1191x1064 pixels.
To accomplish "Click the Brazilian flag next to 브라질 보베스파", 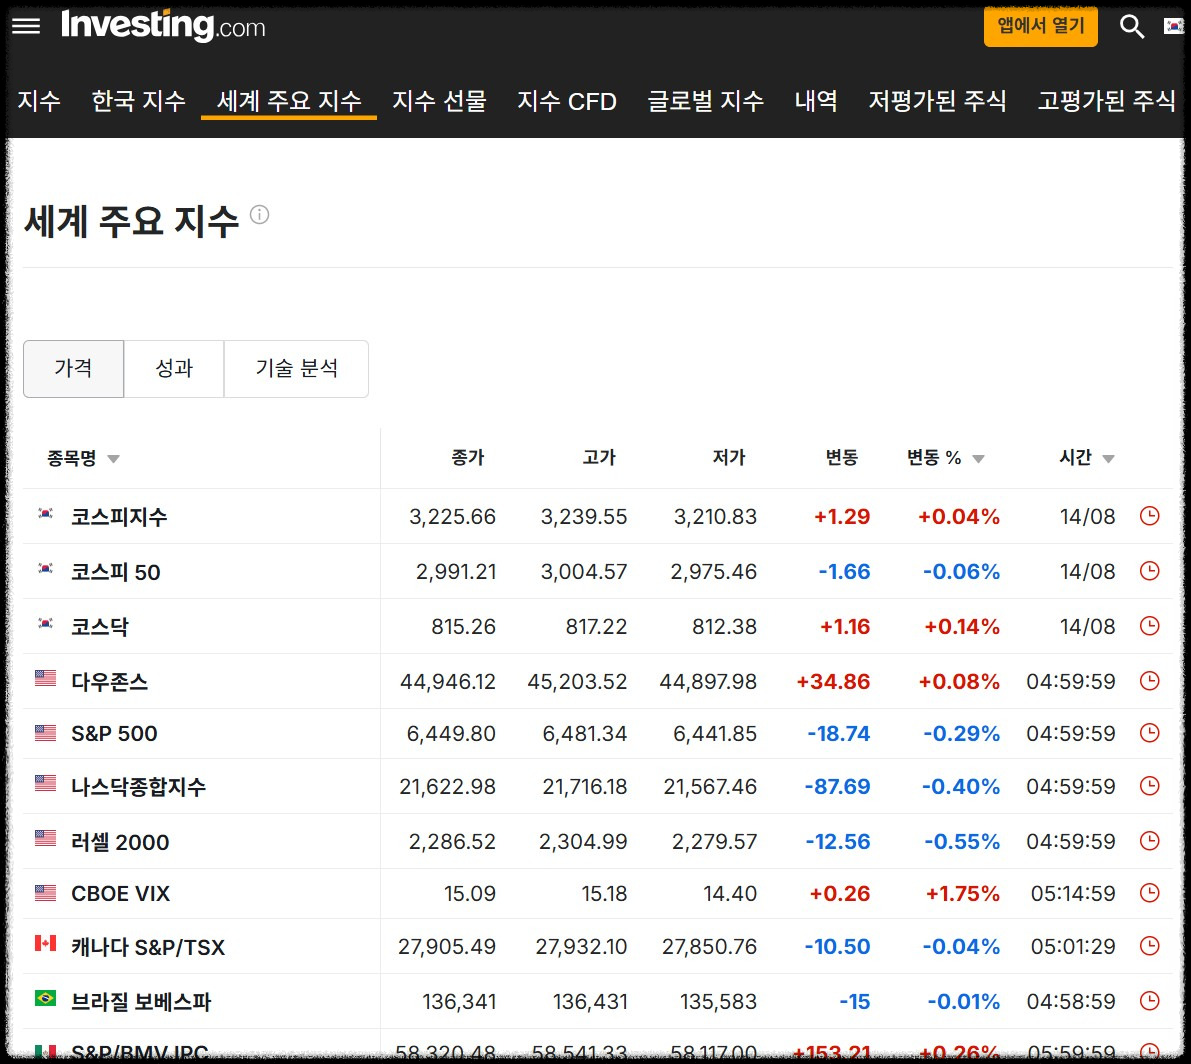I will click(x=46, y=998).
